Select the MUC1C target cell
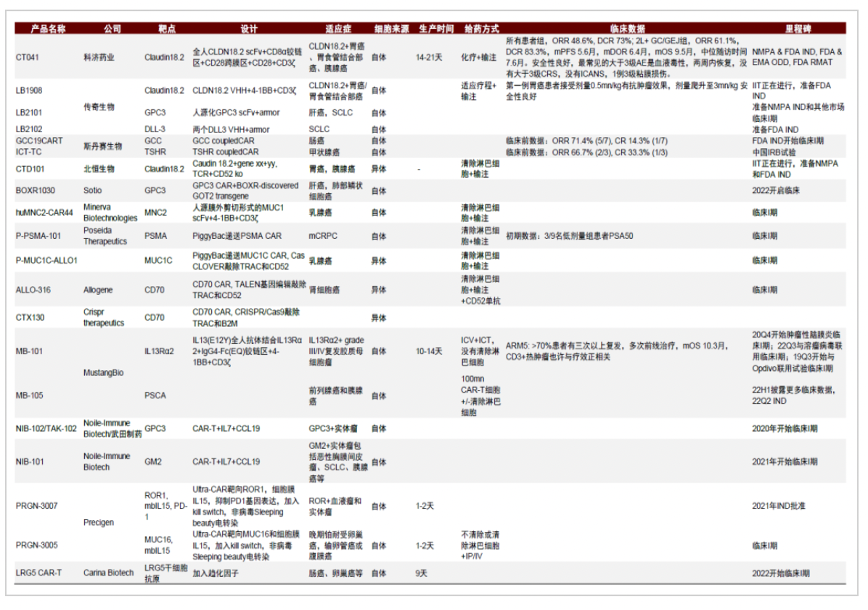 pyautogui.click(x=158, y=260)
